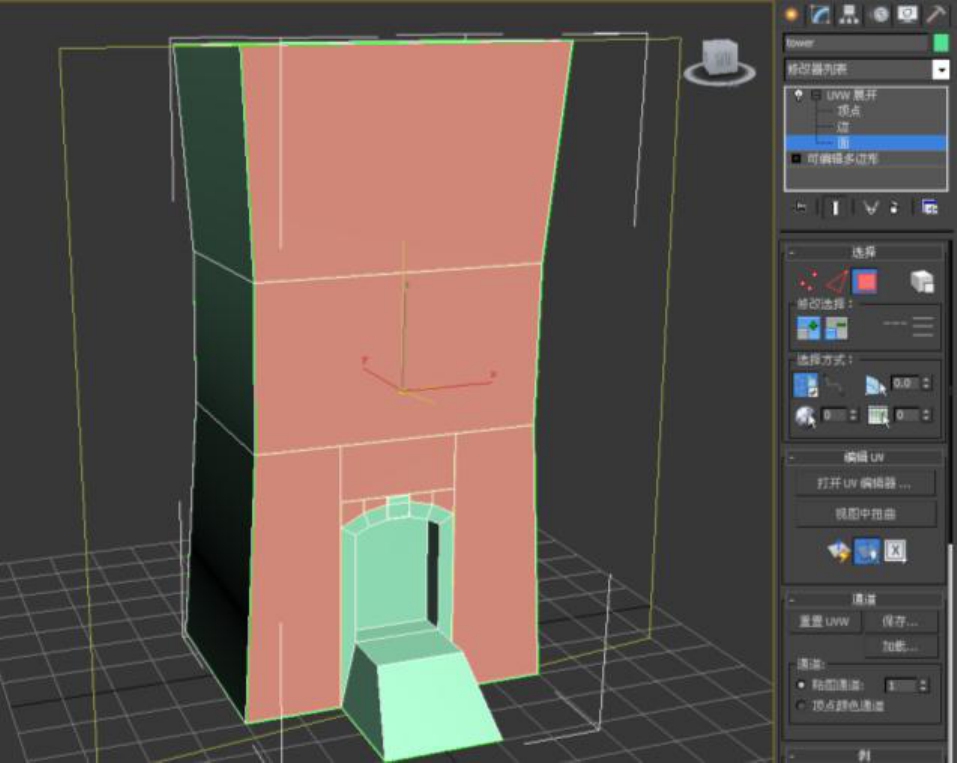957x763 pixels.
Task: Click the map channel number field
Action: pyautogui.click(x=901, y=685)
